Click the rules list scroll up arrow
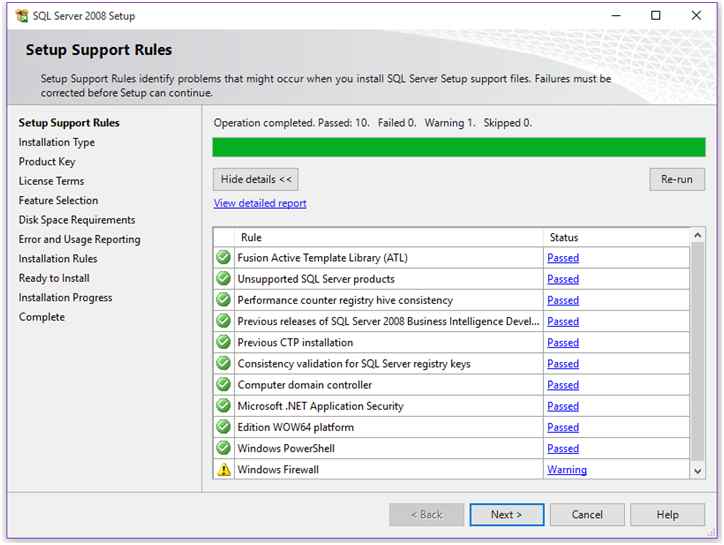Viewport: 724px width, 545px height. tap(698, 236)
